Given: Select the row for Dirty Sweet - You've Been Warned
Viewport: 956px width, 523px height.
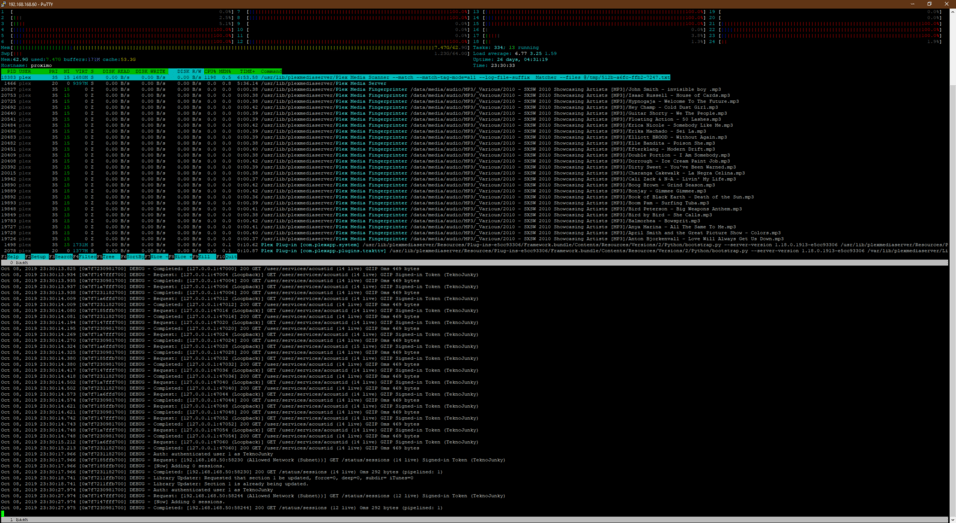Looking at the screenshot, I should 371,167.
